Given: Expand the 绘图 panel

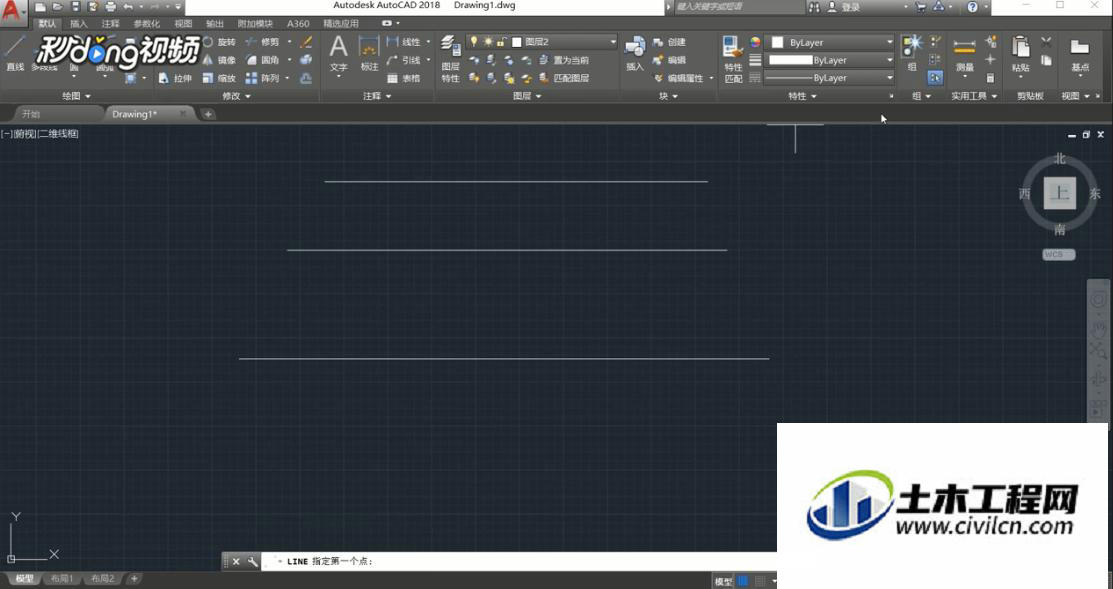Looking at the screenshot, I should (77, 96).
